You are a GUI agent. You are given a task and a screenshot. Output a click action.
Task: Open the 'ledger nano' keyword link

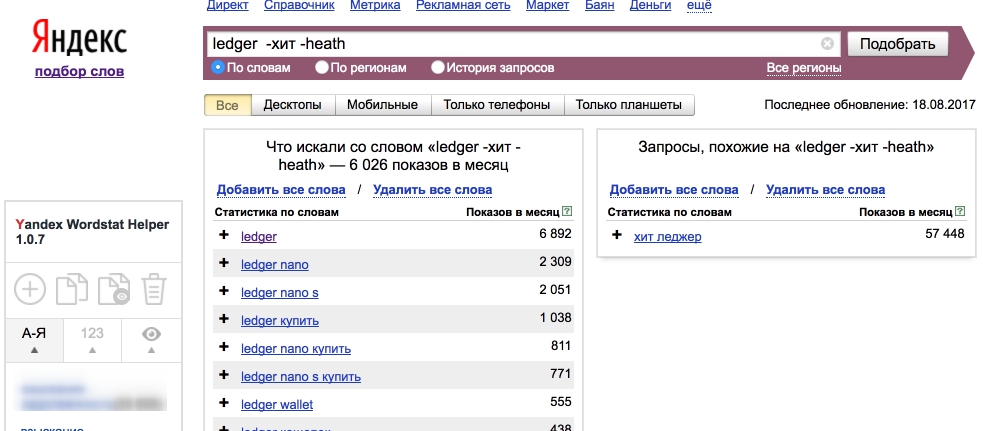click(x=275, y=265)
